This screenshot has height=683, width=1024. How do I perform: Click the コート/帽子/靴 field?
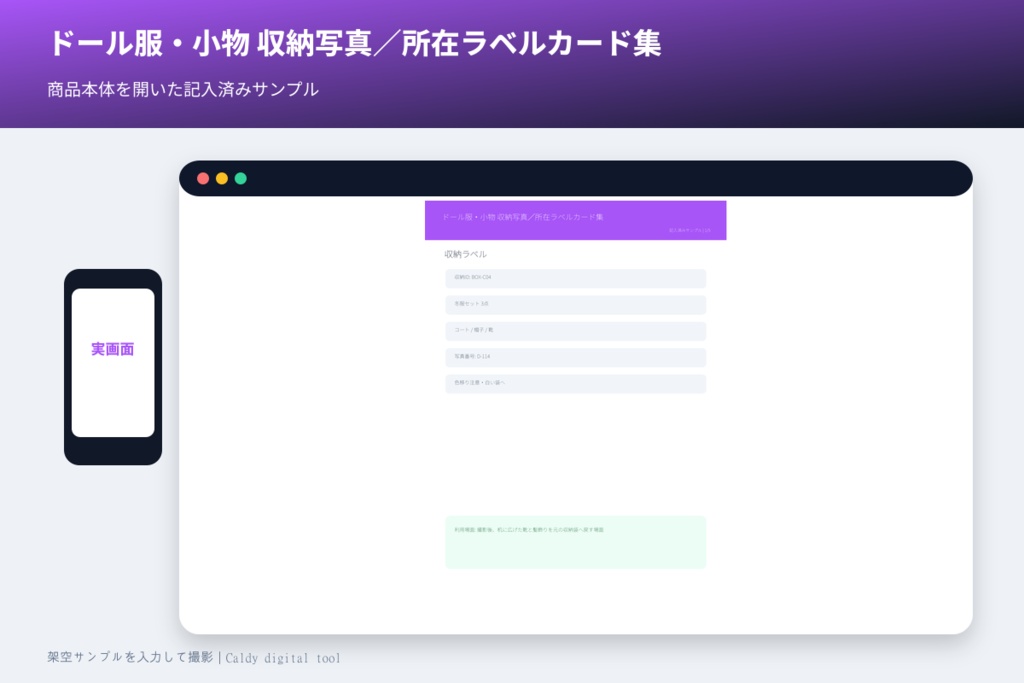[575, 331]
